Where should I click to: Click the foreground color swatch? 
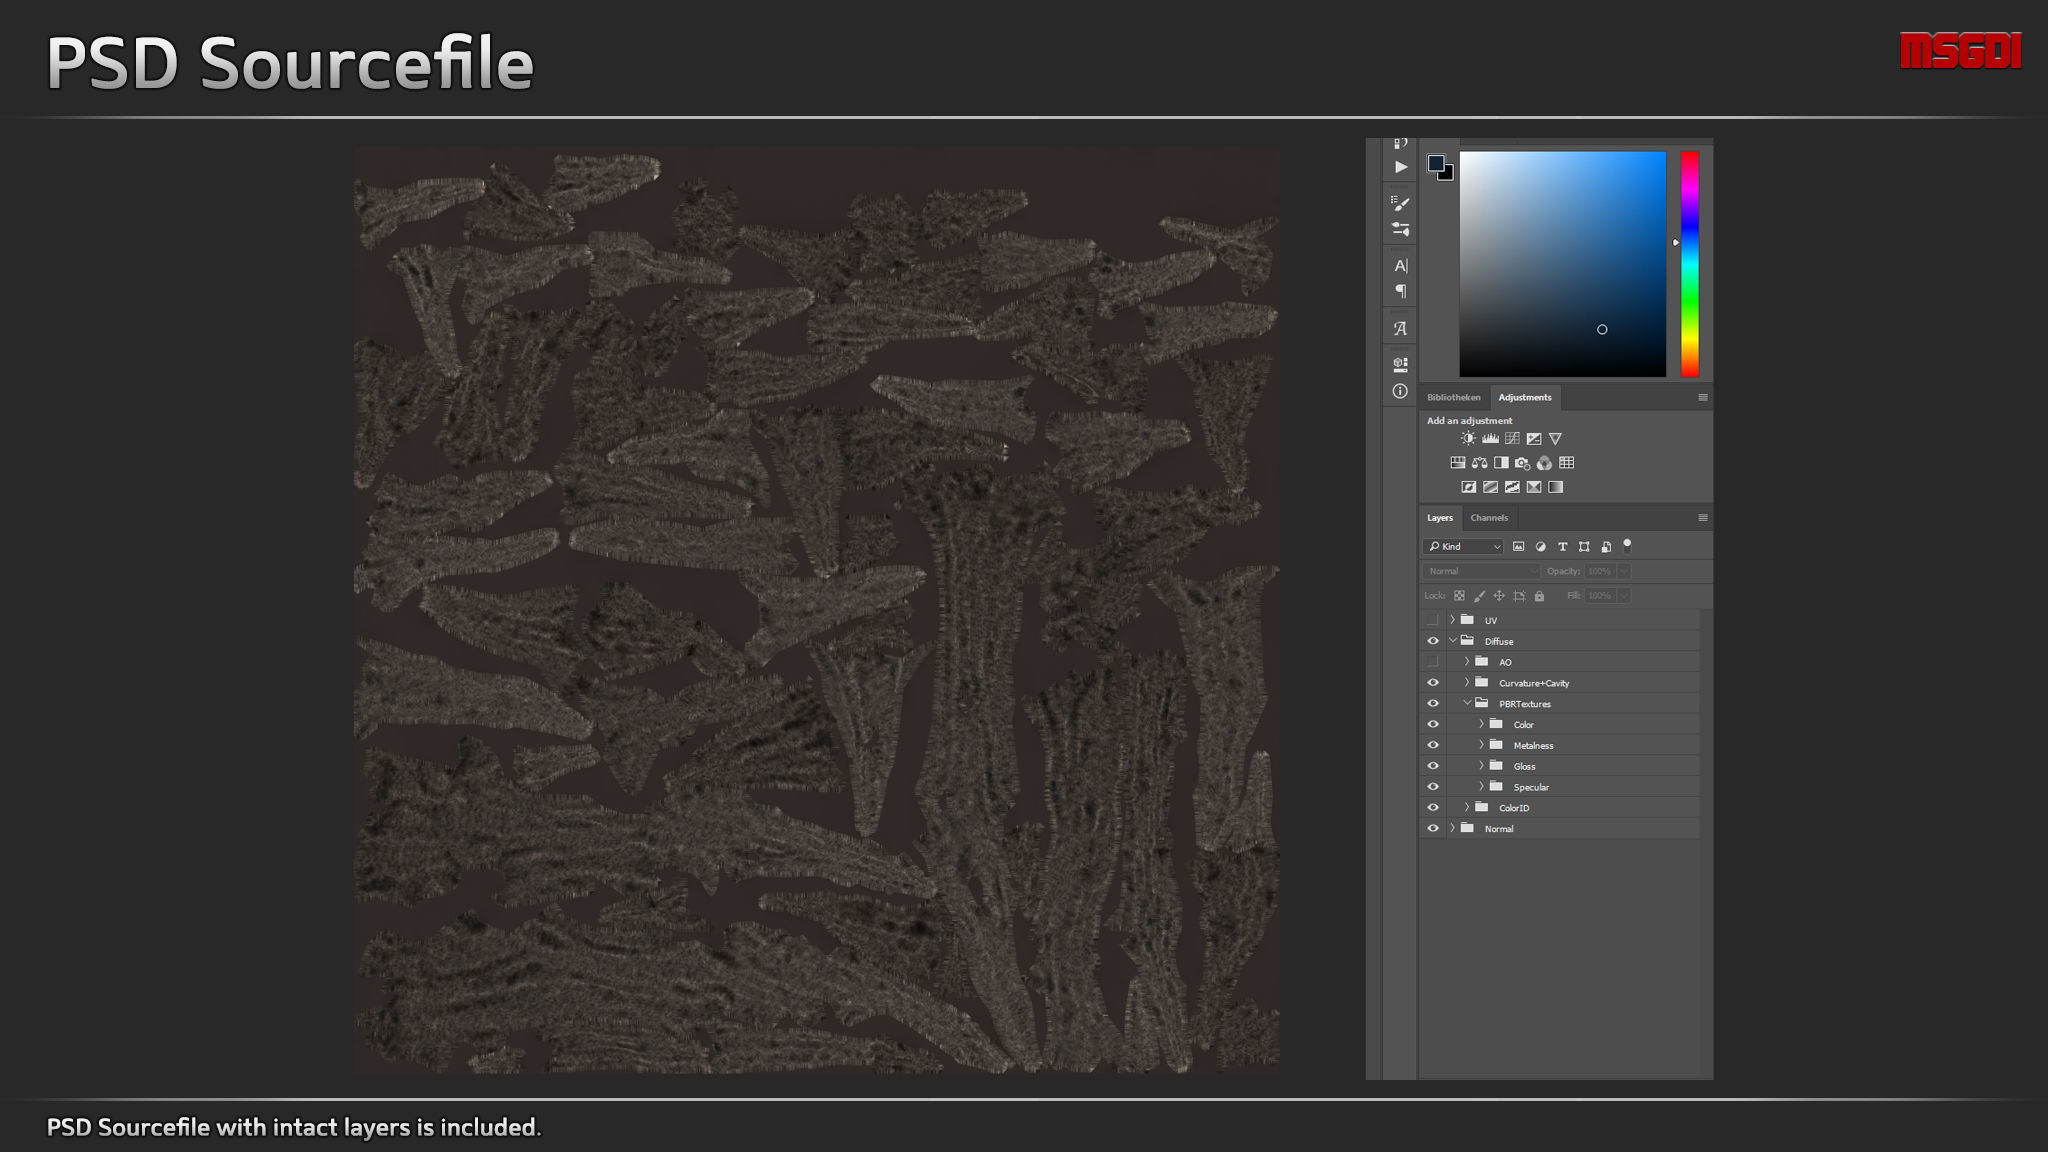tap(1435, 163)
